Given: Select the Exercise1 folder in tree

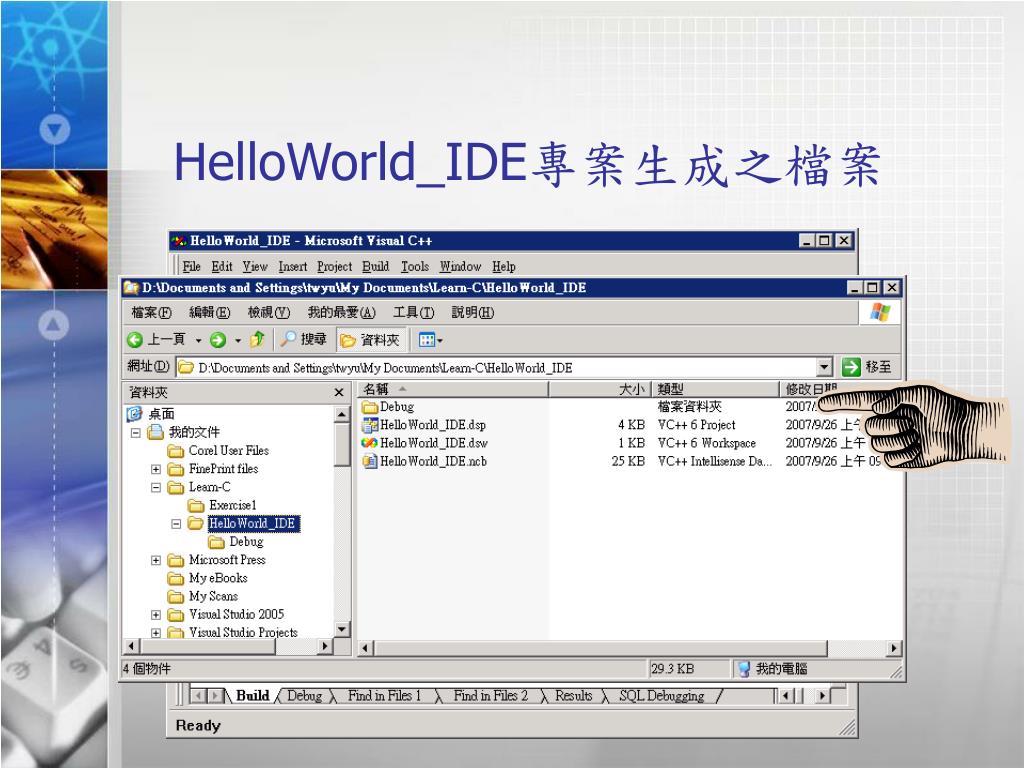Looking at the screenshot, I should [232, 505].
